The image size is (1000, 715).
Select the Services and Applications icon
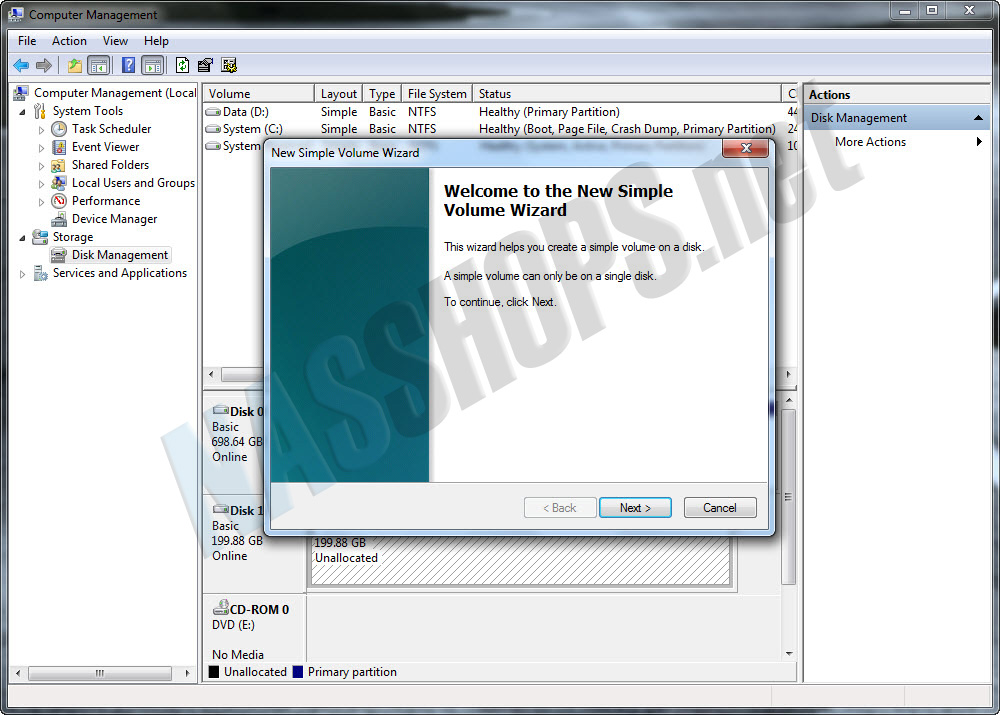[x=40, y=273]
